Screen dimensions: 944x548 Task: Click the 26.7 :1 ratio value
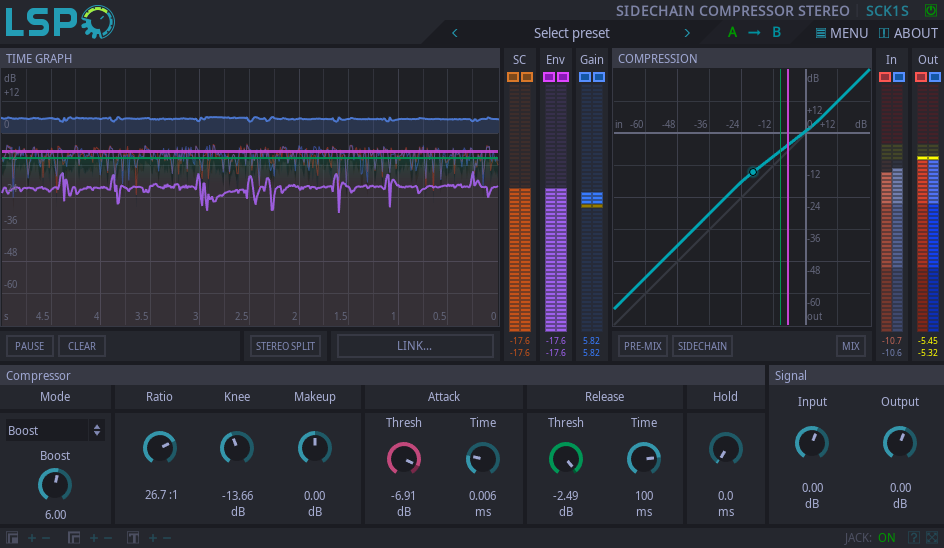point(161,495)
